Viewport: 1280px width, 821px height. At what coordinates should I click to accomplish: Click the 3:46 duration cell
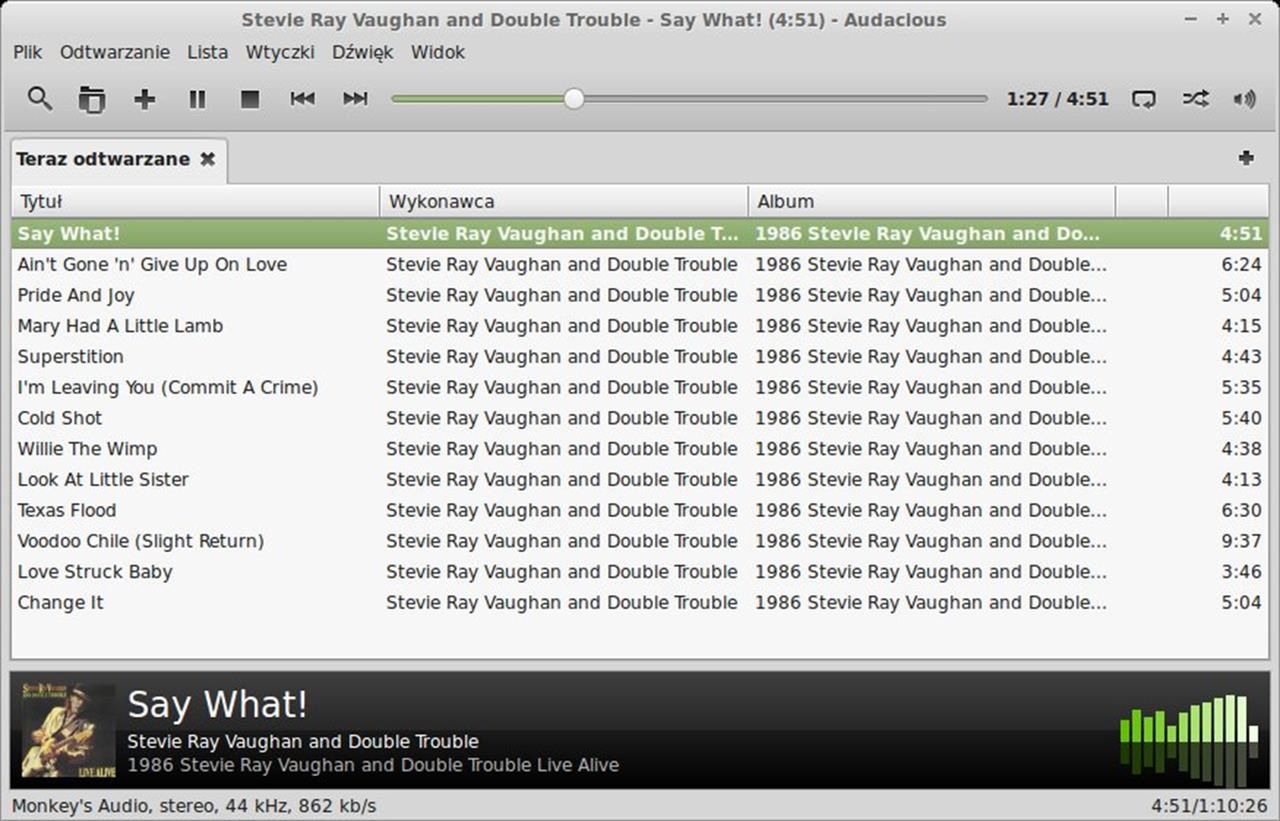pyautogui.click(x=1241, y=572)
